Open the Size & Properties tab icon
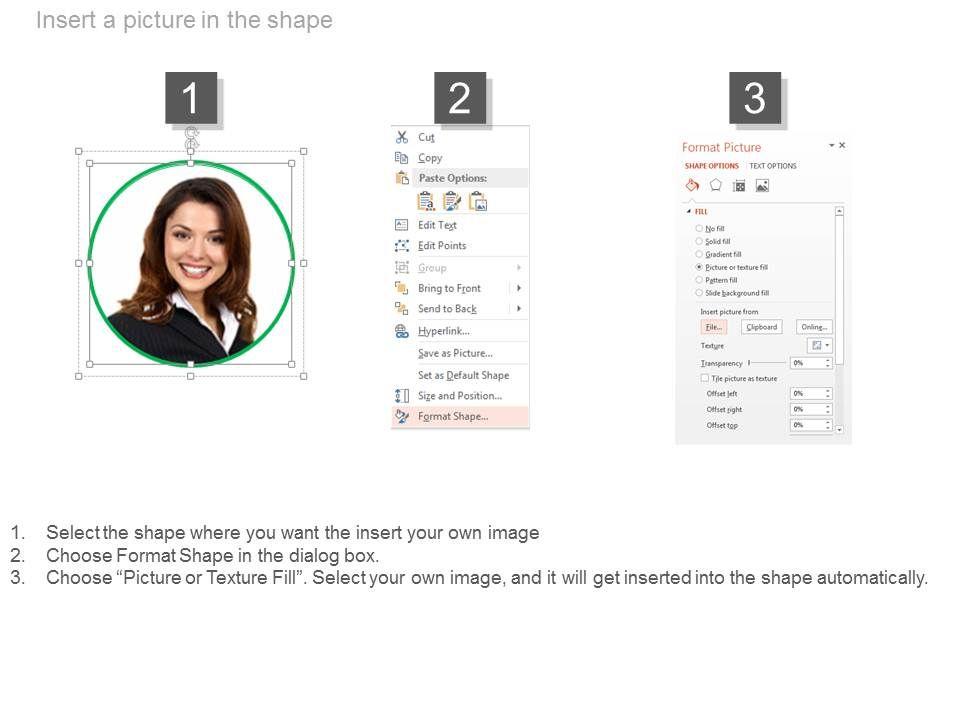 tap(739, 186)
